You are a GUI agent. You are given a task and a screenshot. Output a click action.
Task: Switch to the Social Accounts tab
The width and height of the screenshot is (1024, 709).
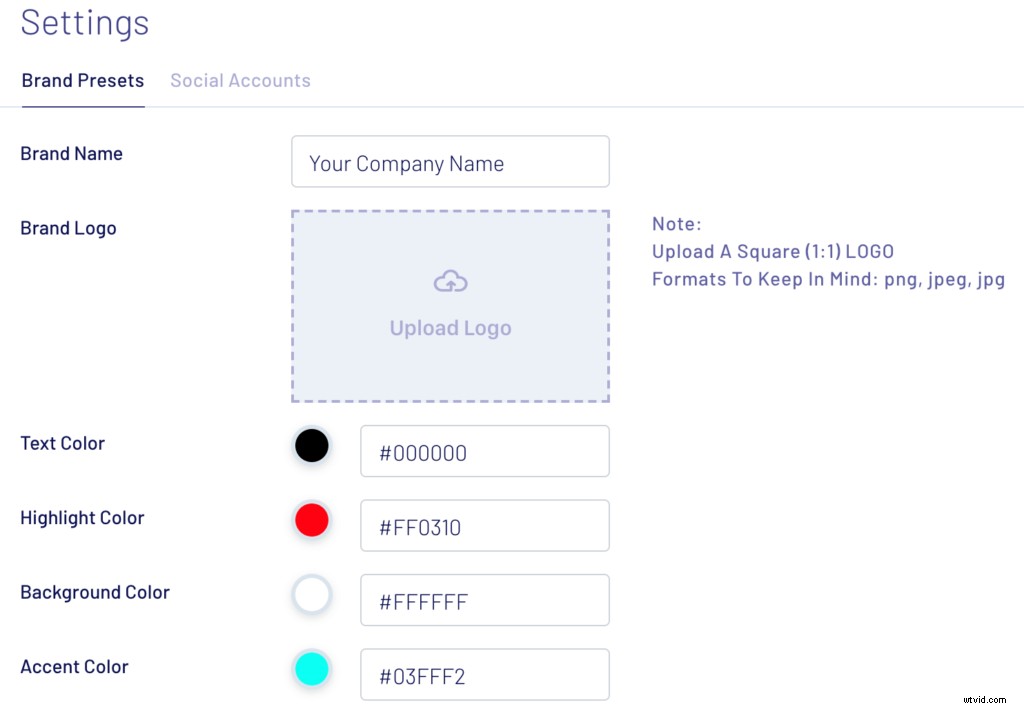tap(240, 81)
